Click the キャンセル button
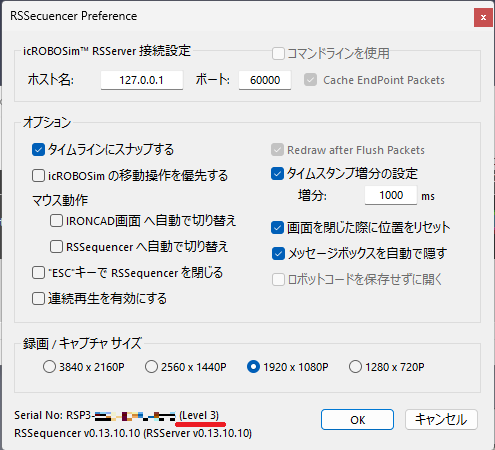Viewport: 495px width, 450px height. pos(441,420)
